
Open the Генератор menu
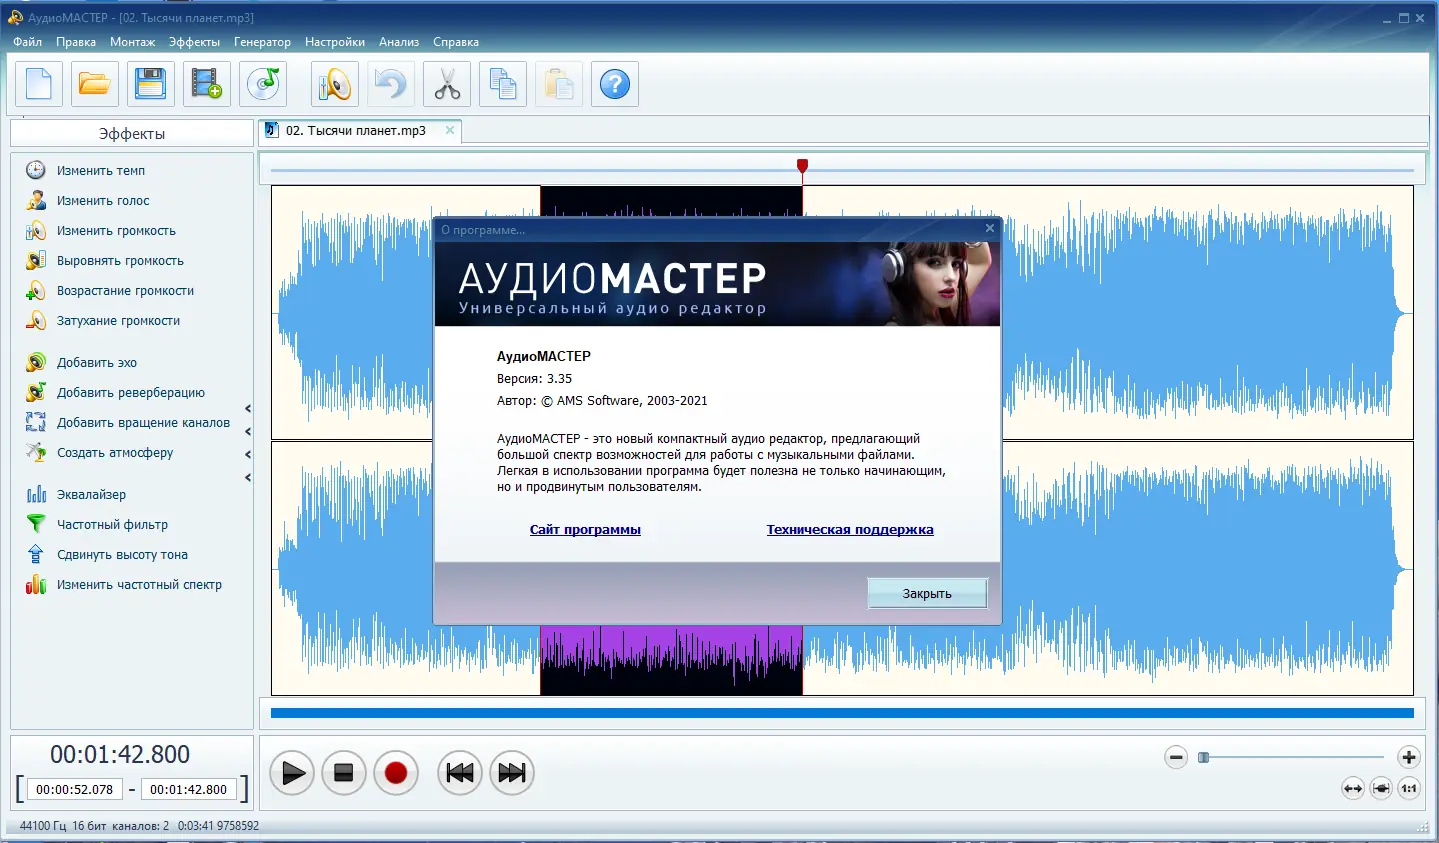[262, 42]
